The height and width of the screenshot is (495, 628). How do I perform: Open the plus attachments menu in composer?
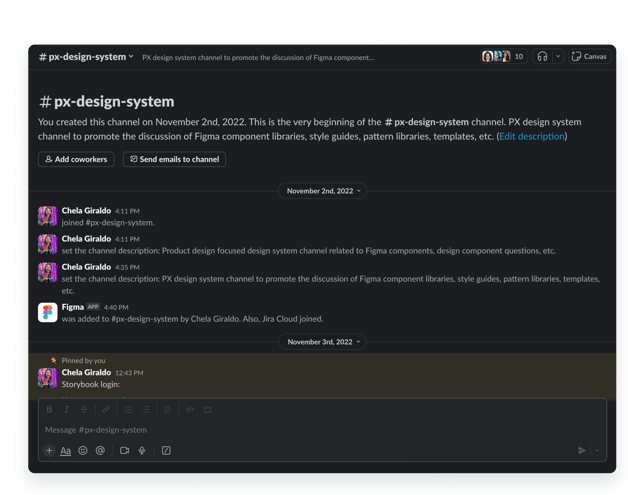coord(49,451)
